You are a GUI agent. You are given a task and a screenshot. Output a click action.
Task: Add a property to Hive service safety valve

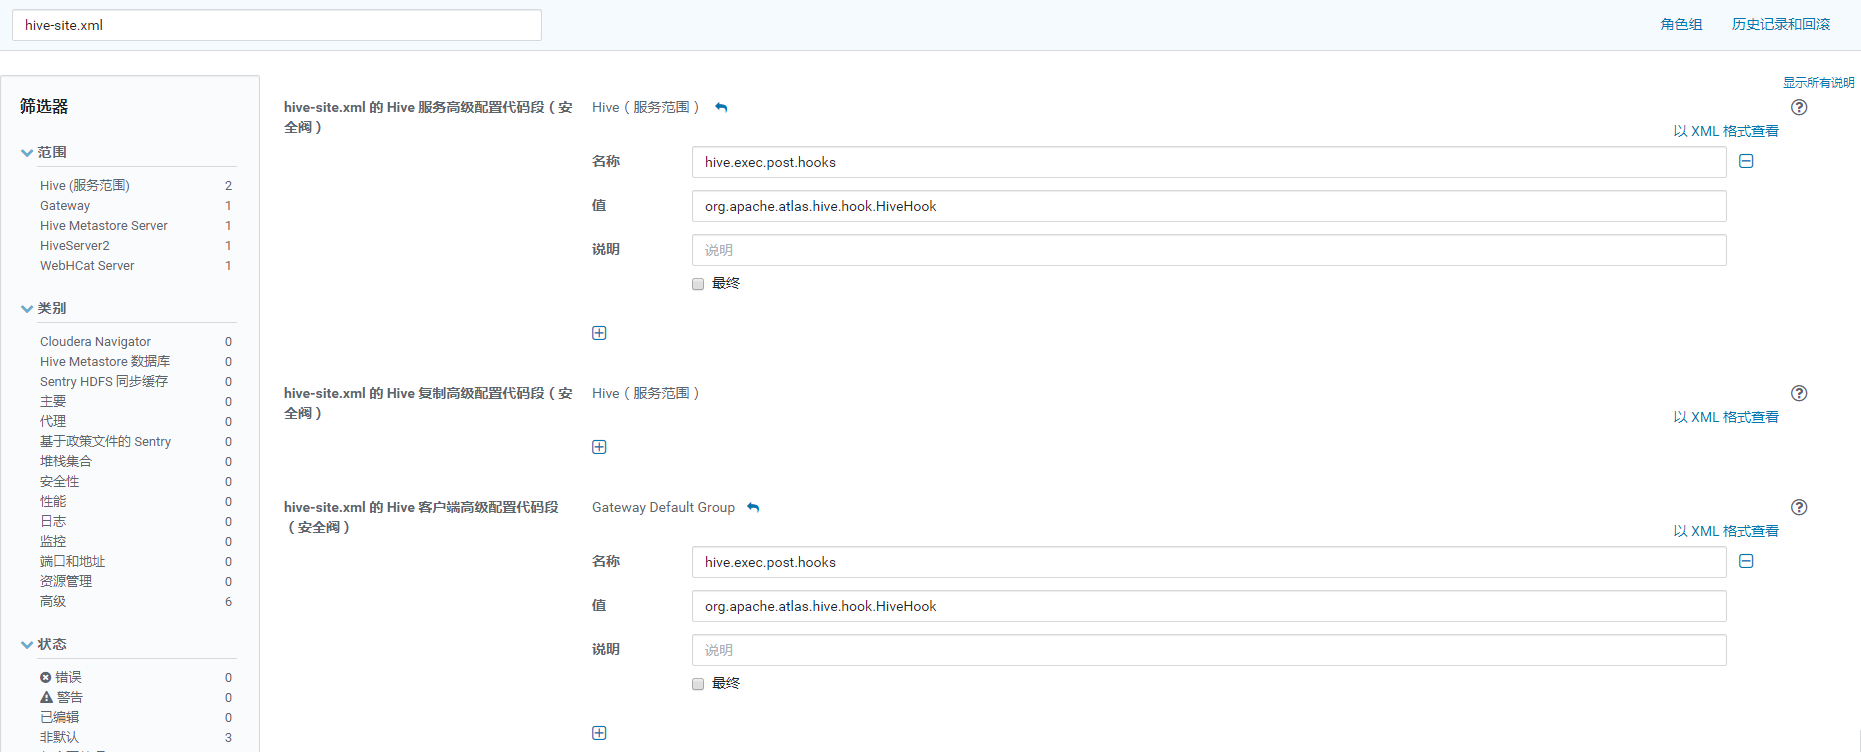pyautogui.click(x=599, y=333)
